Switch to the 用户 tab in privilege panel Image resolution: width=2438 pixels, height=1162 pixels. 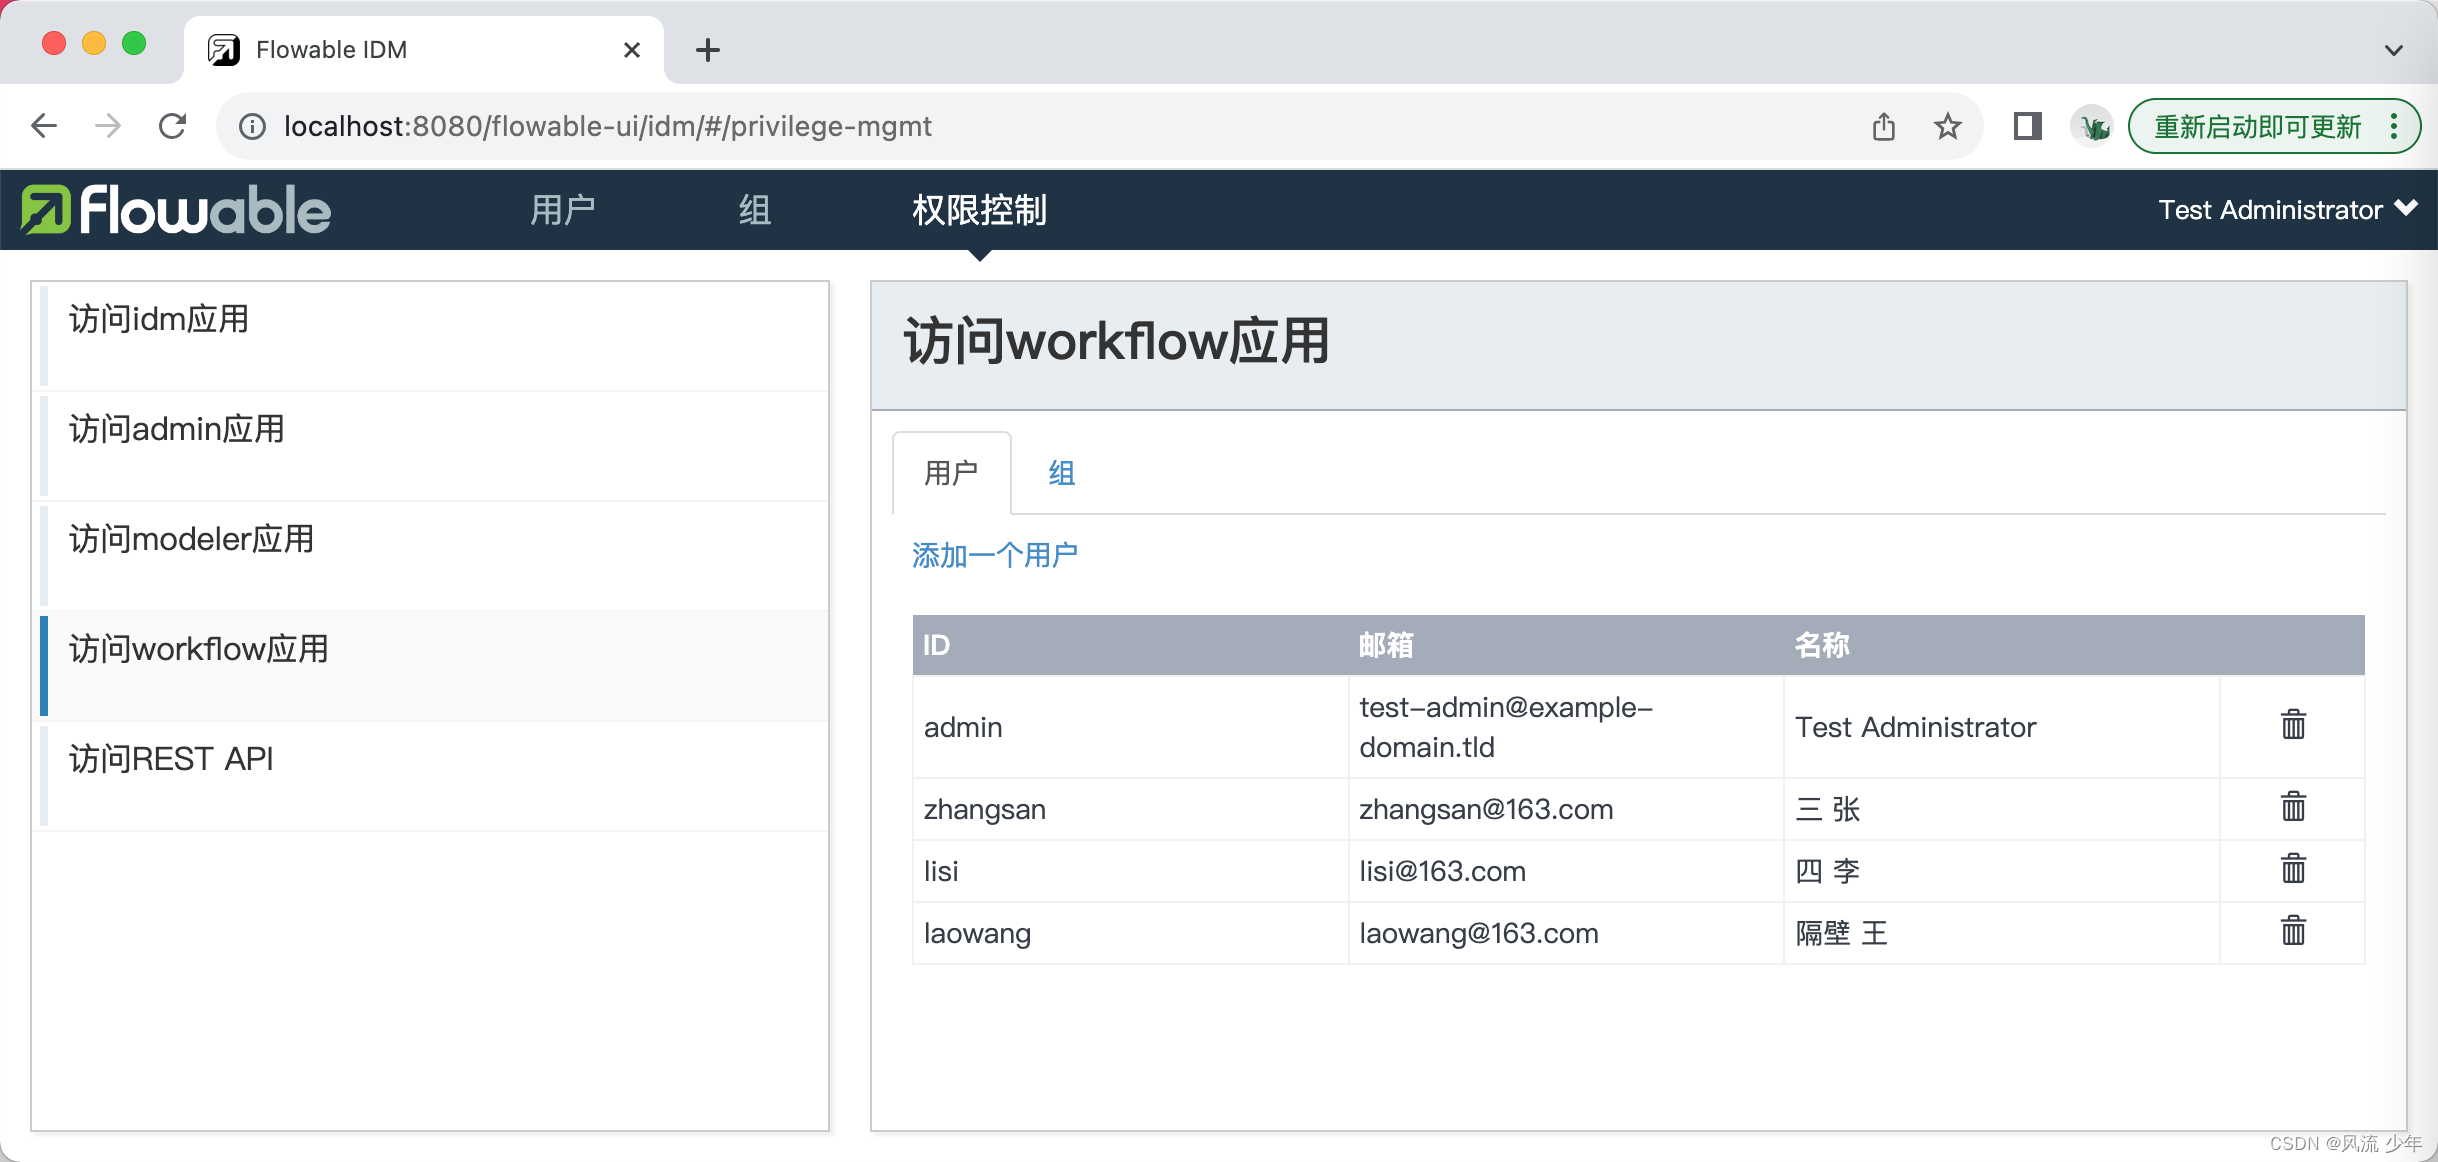coord(951,473)
